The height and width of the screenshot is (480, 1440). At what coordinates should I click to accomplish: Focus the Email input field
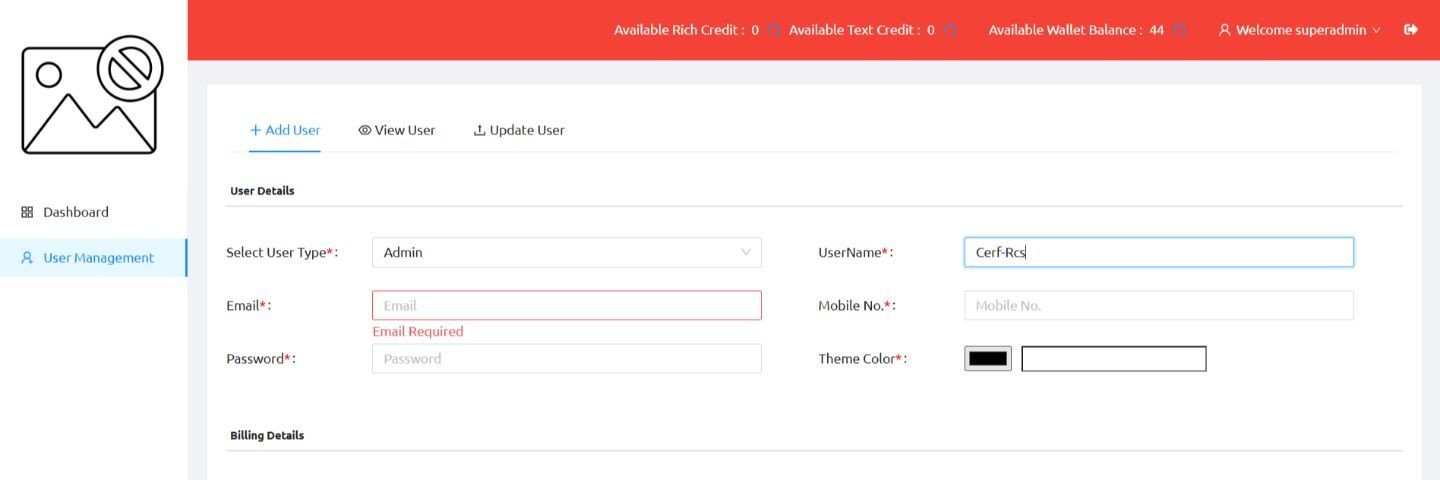click(x=566, y=306)
